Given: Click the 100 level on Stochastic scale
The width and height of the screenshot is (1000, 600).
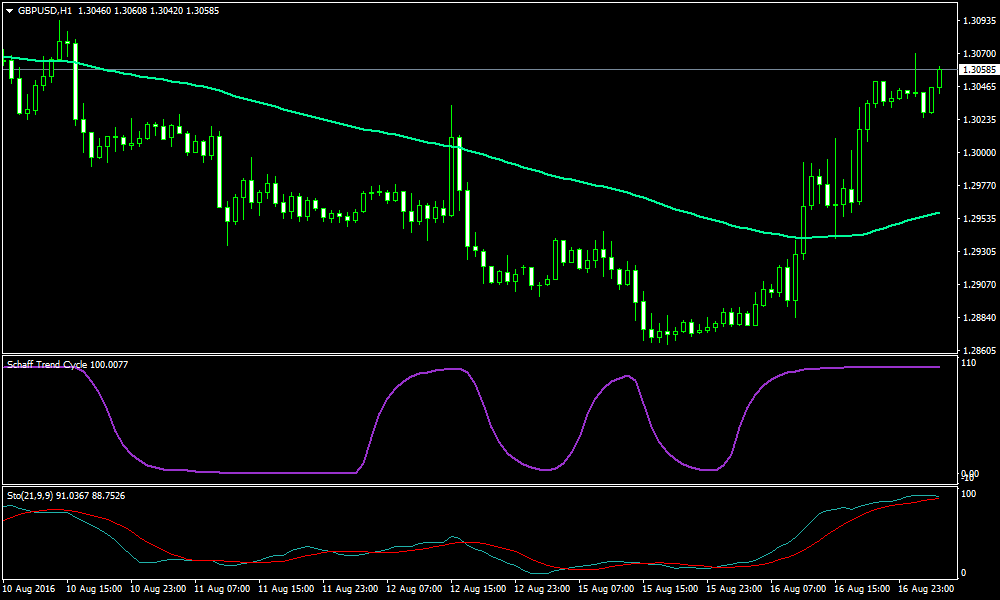Looking at the screenshot, I should coord(967,494).
